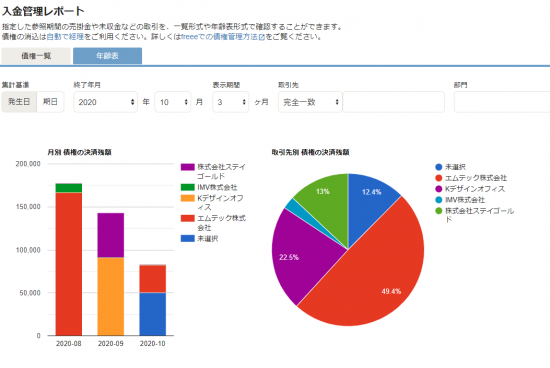Screen dimensions: 550x368
Task: Click the 取引先 partner name input field
Action: click(x=394, y=102)
